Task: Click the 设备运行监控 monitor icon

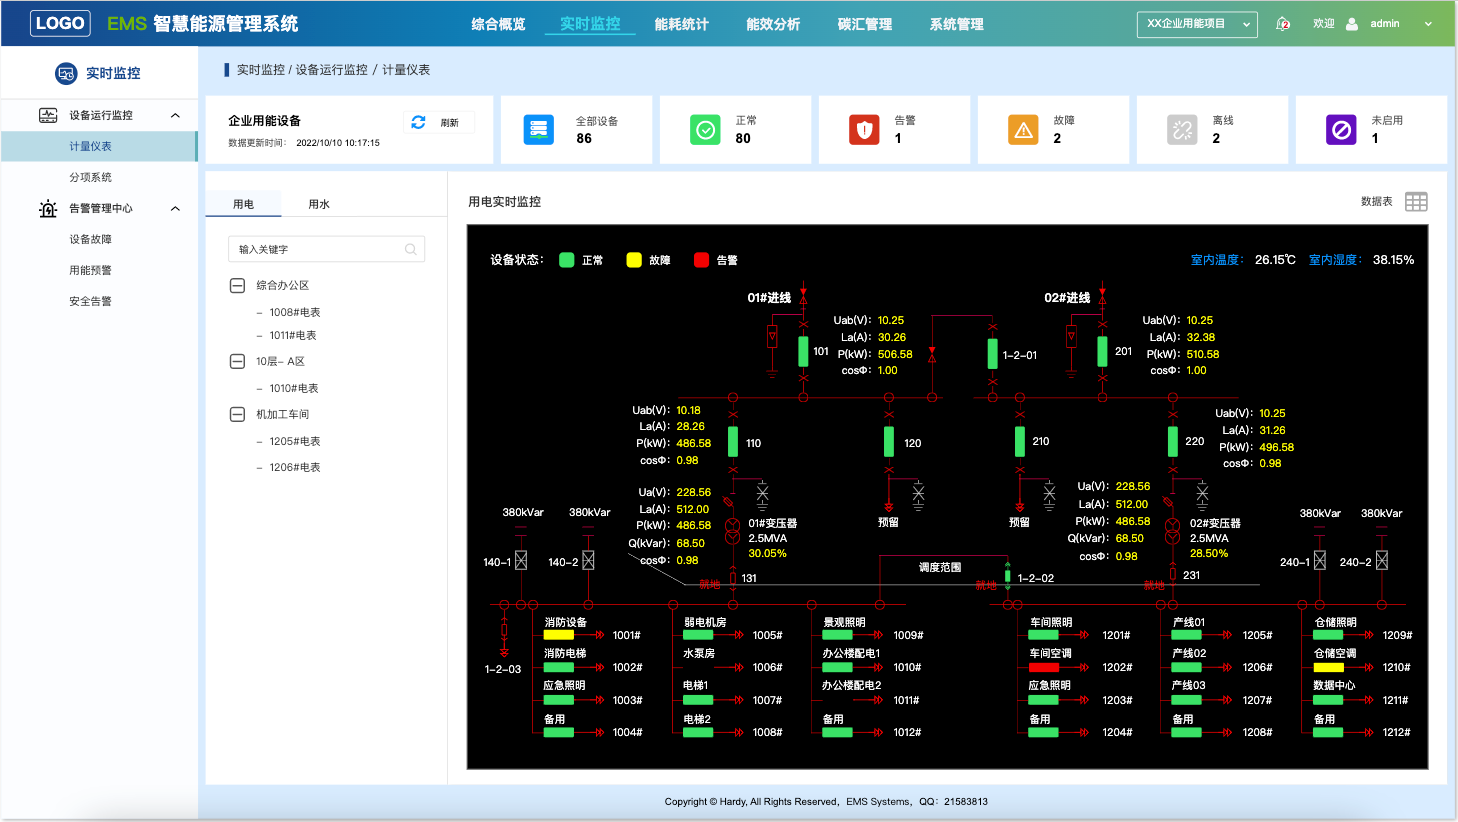Action: coord(48,115)
